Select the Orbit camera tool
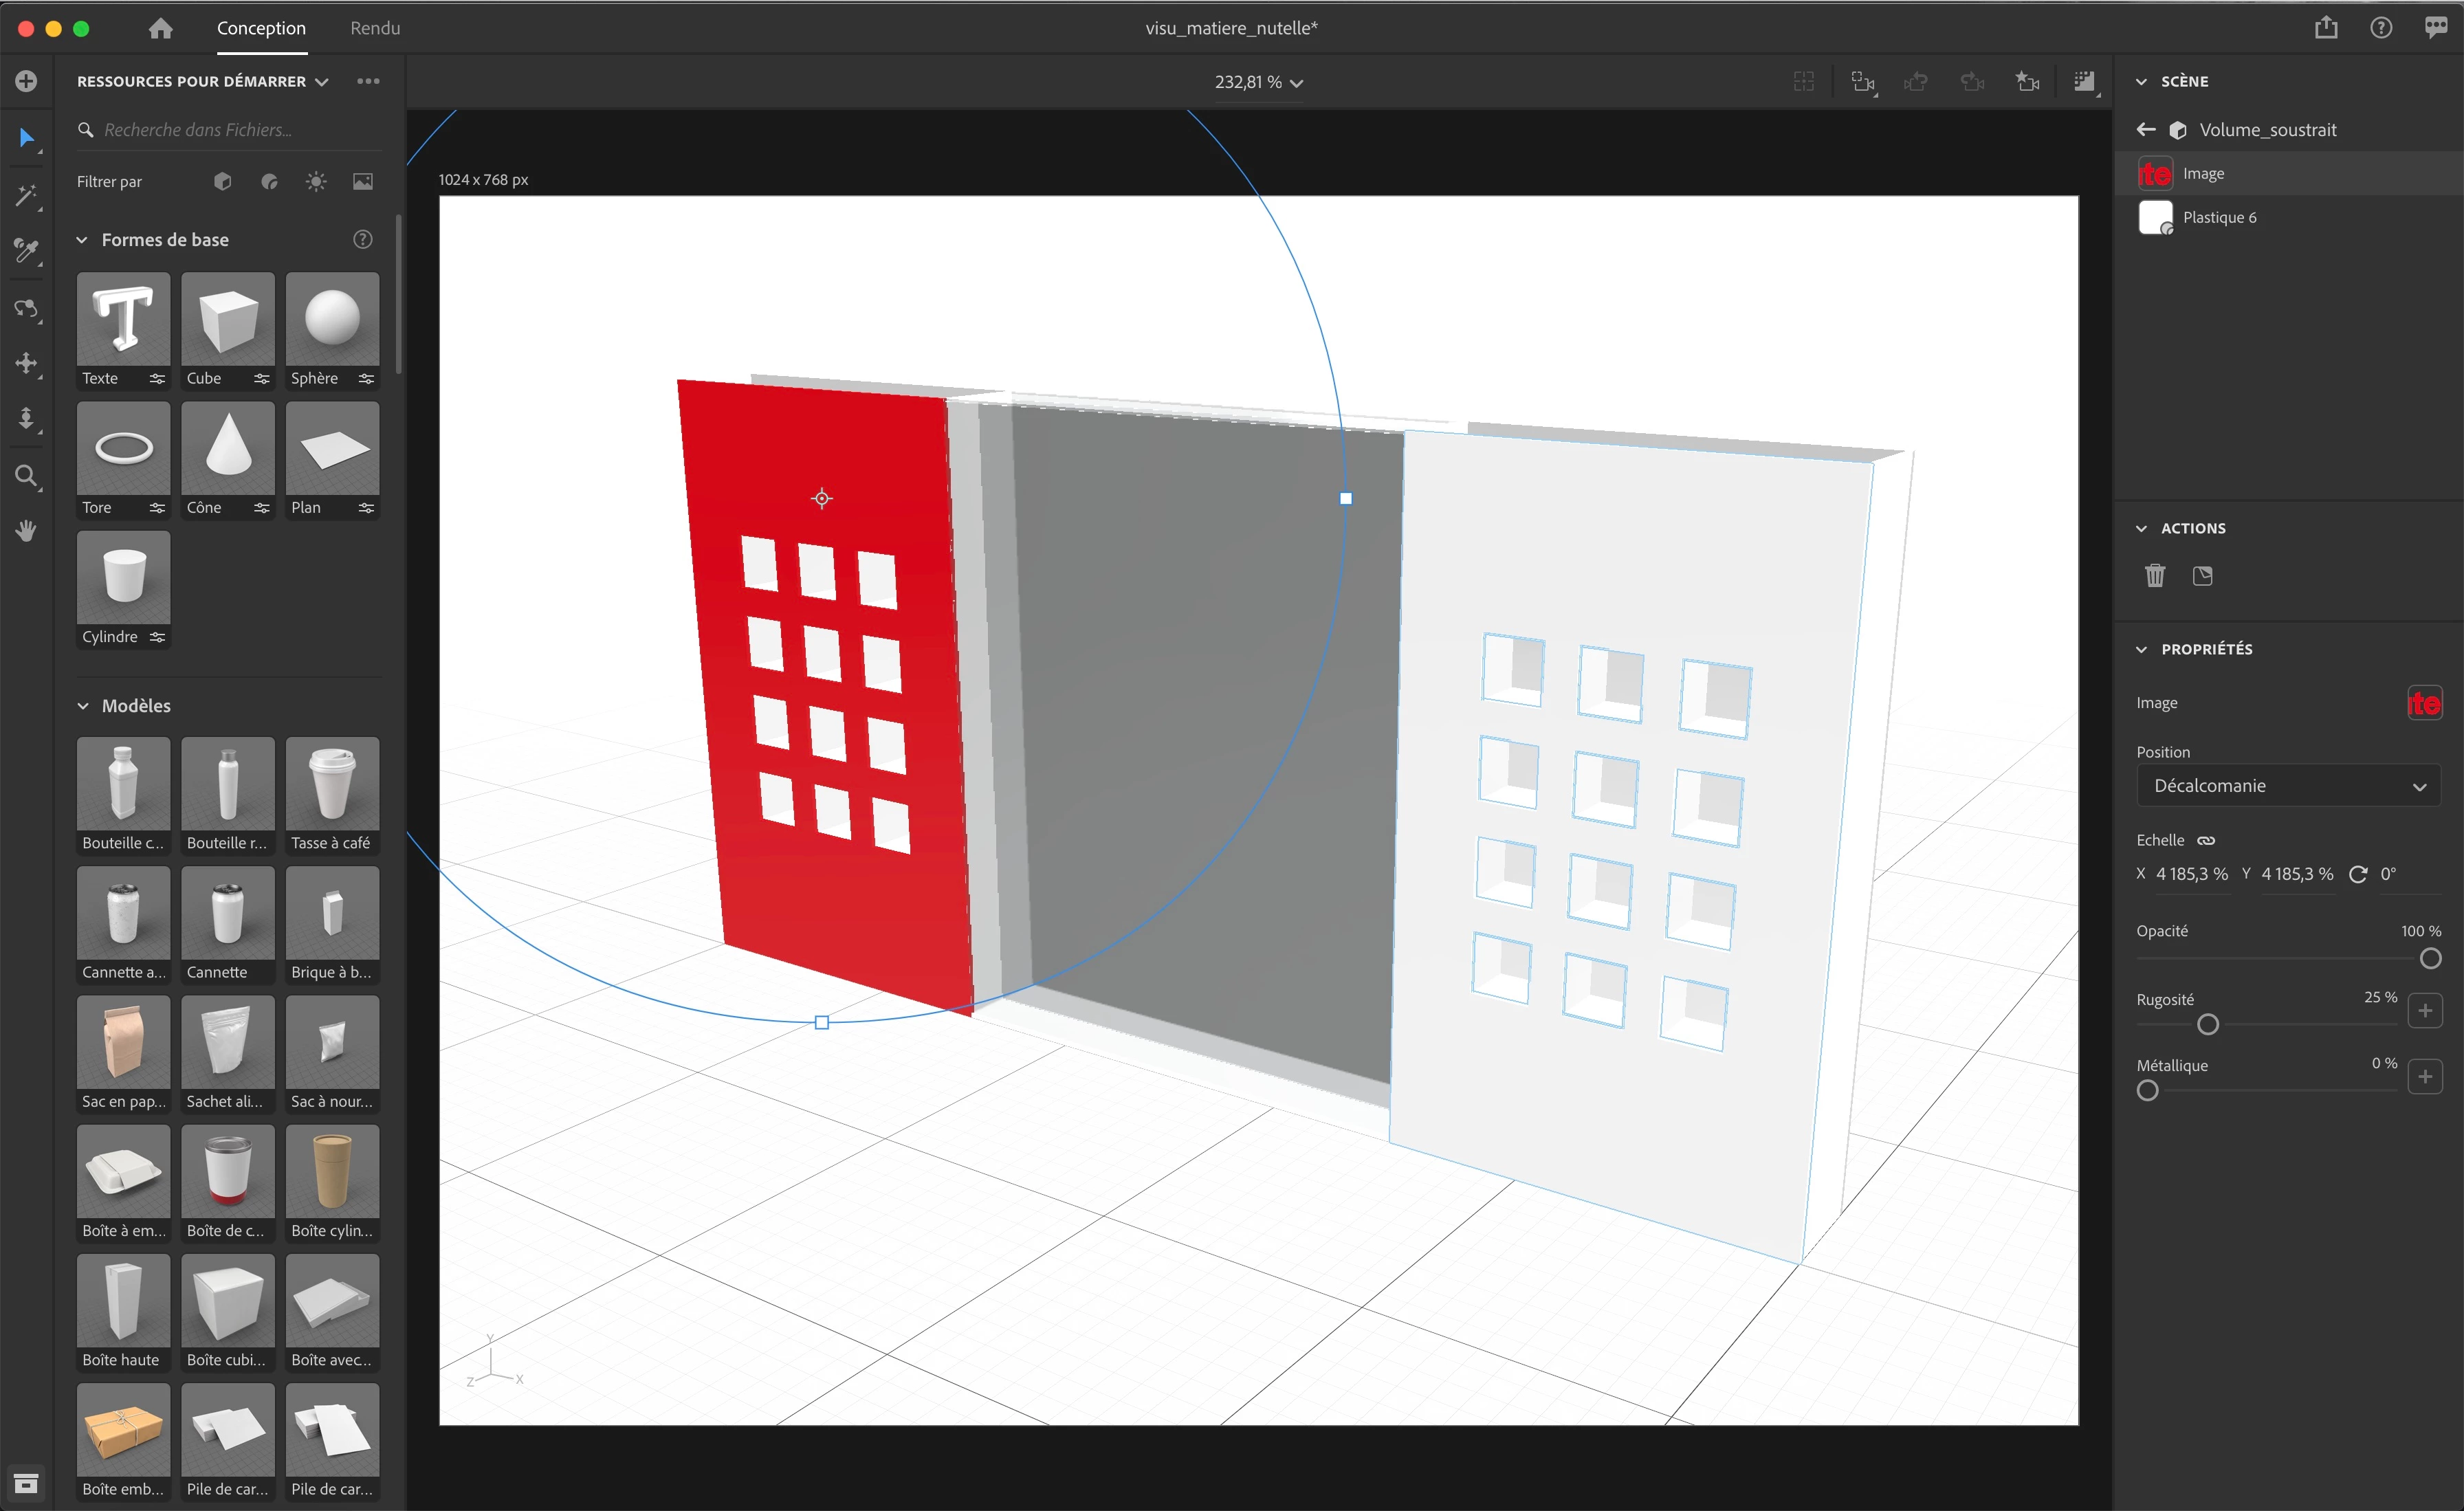The height and width of the screenshot is (1511, 2464). pos(26,308)
